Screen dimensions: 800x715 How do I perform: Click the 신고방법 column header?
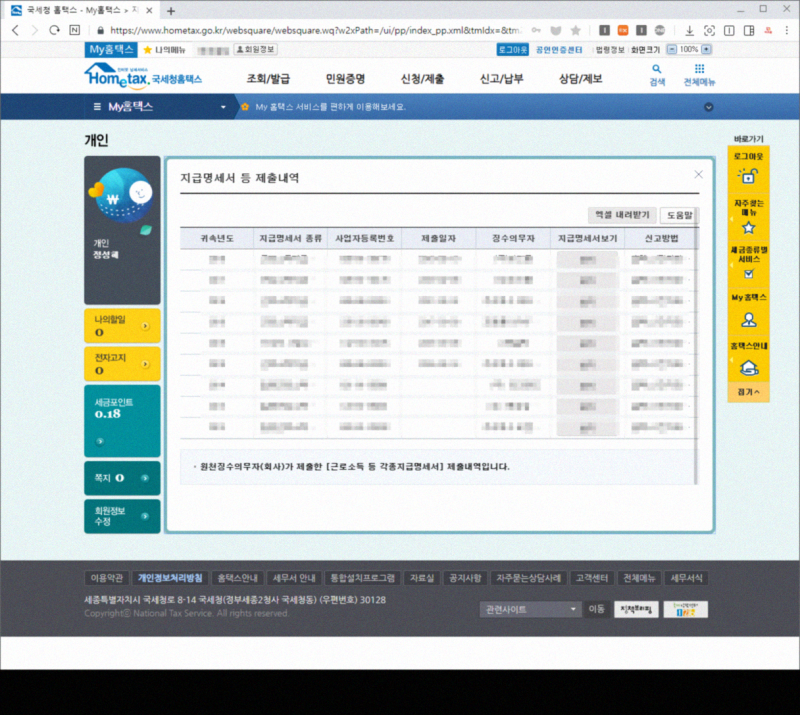661,238
